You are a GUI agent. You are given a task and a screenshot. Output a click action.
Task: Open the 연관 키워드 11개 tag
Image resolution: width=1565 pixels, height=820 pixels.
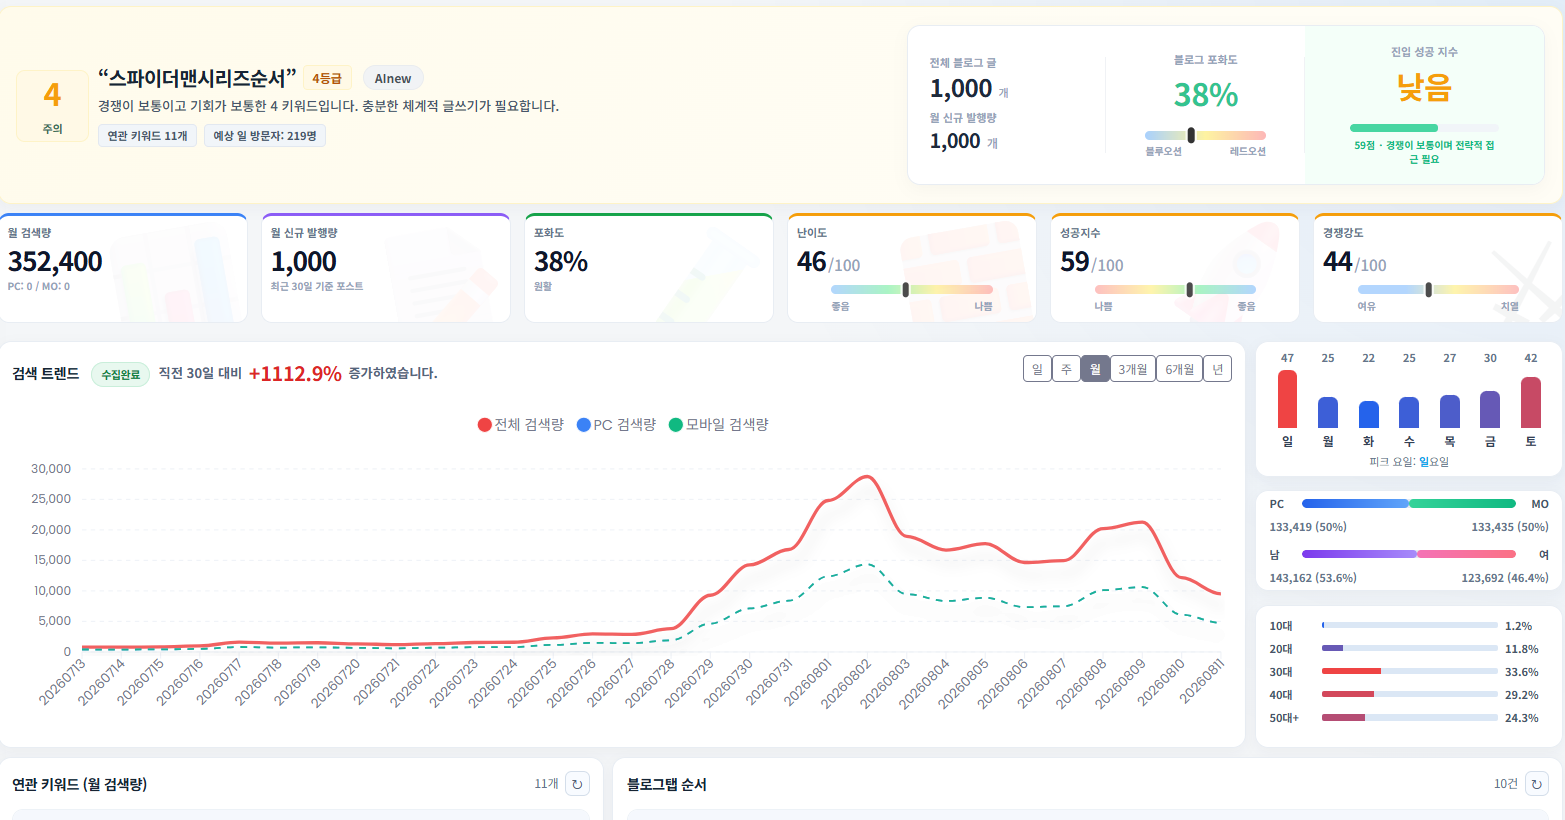(x=147, y=136)
